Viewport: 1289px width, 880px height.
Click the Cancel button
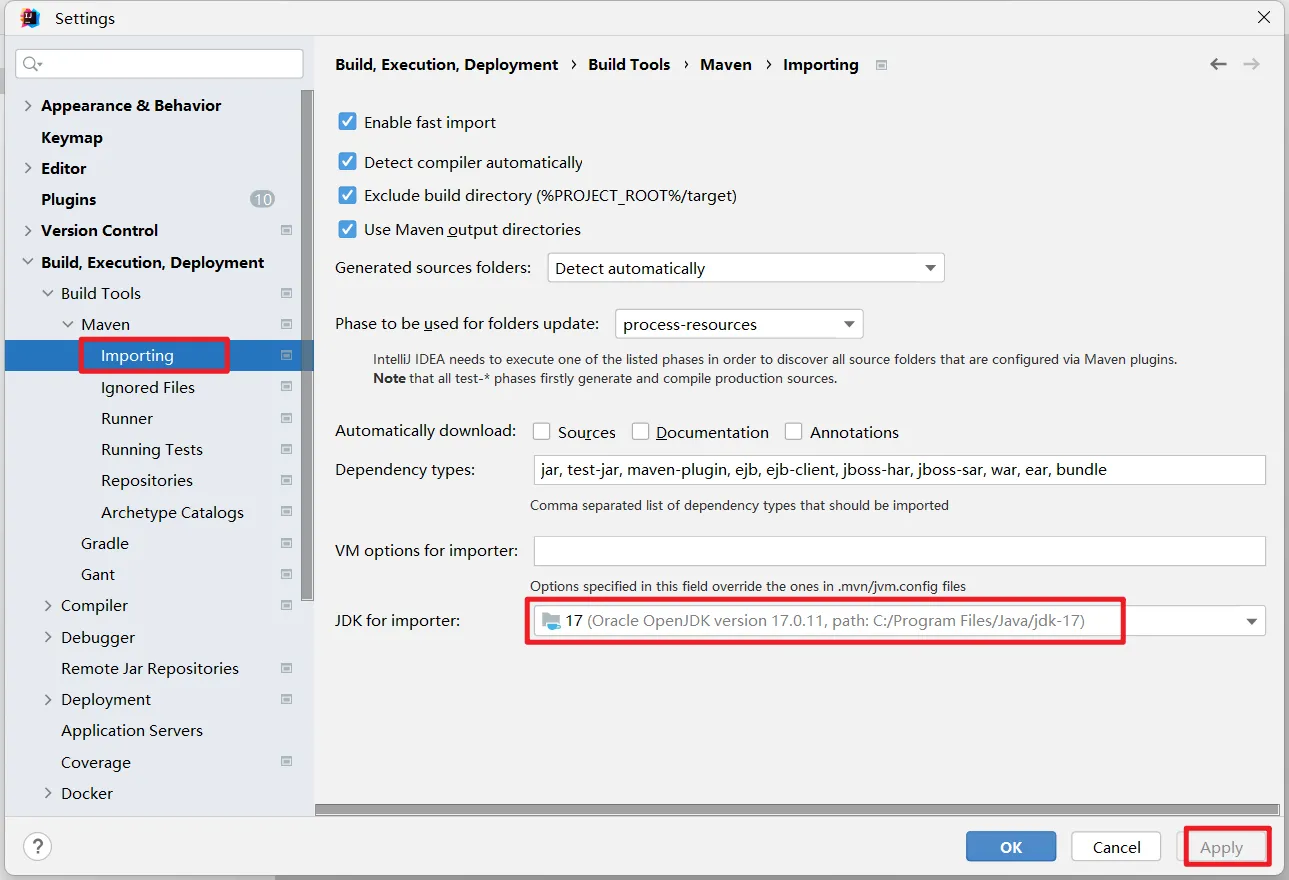tap(1116, 847)
